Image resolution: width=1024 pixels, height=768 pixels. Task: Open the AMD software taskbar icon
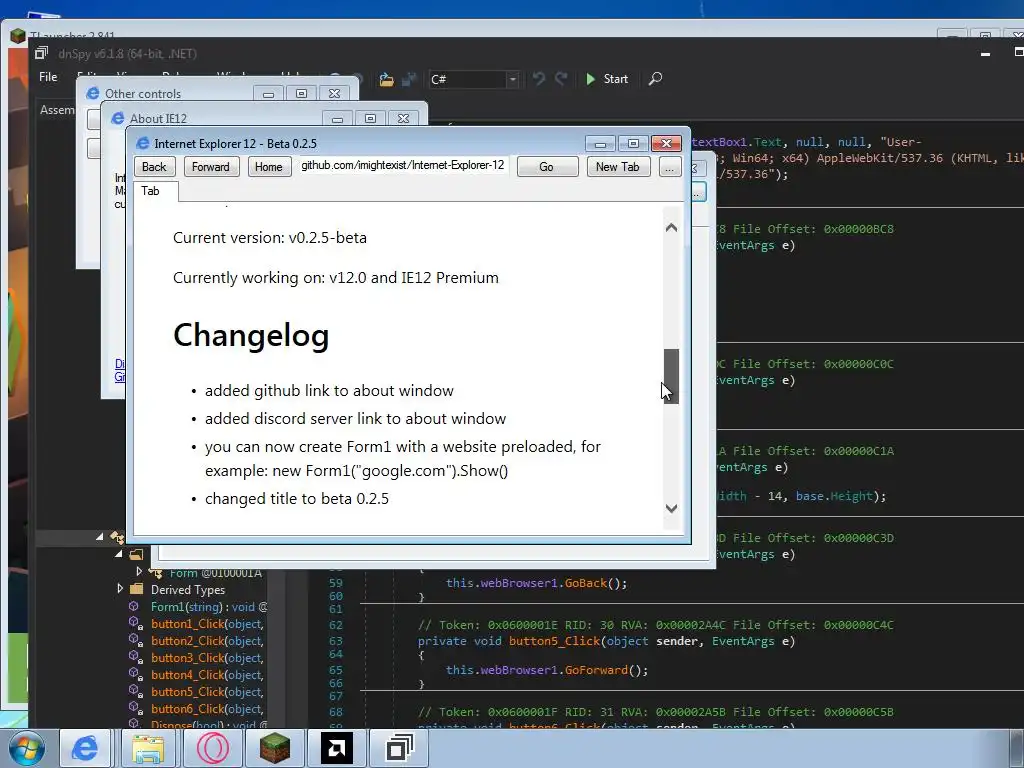coord(337,748)
